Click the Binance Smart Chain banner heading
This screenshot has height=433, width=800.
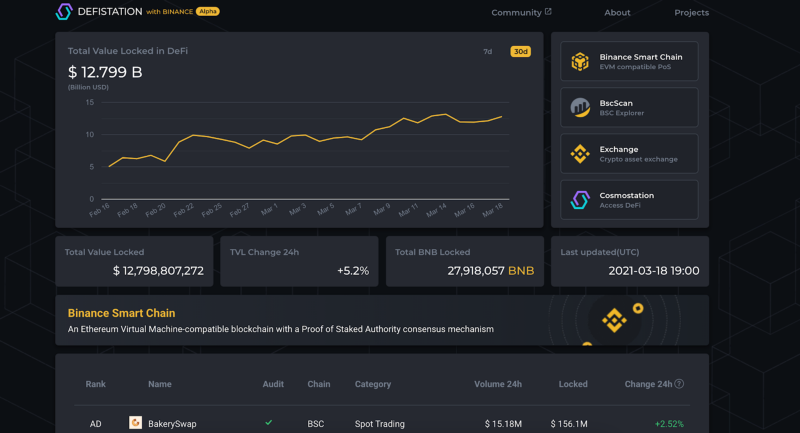[121, 313]
